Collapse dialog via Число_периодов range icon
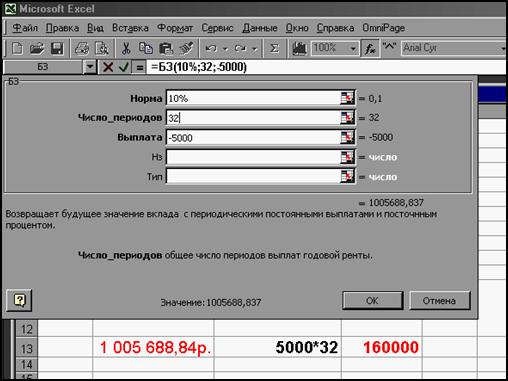Viewport: 508px width, 381px height. click(x=347, y=117)
